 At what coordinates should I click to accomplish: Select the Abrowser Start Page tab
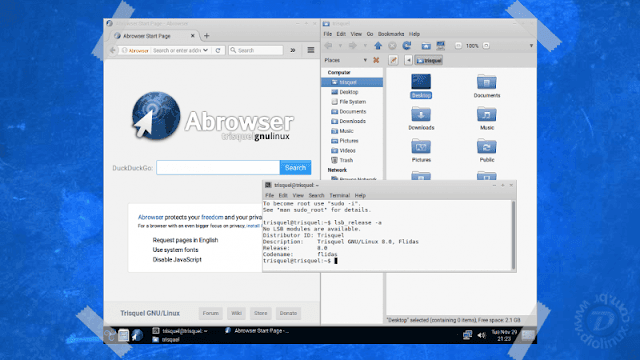(154, 36)
